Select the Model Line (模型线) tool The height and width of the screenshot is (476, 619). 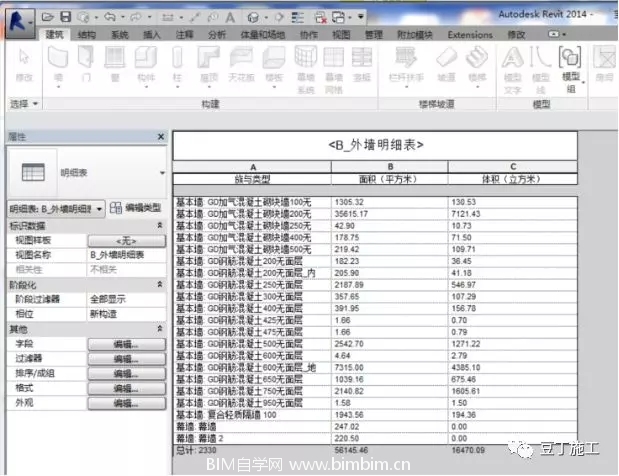pyautogui.click(x=540, y=69)
